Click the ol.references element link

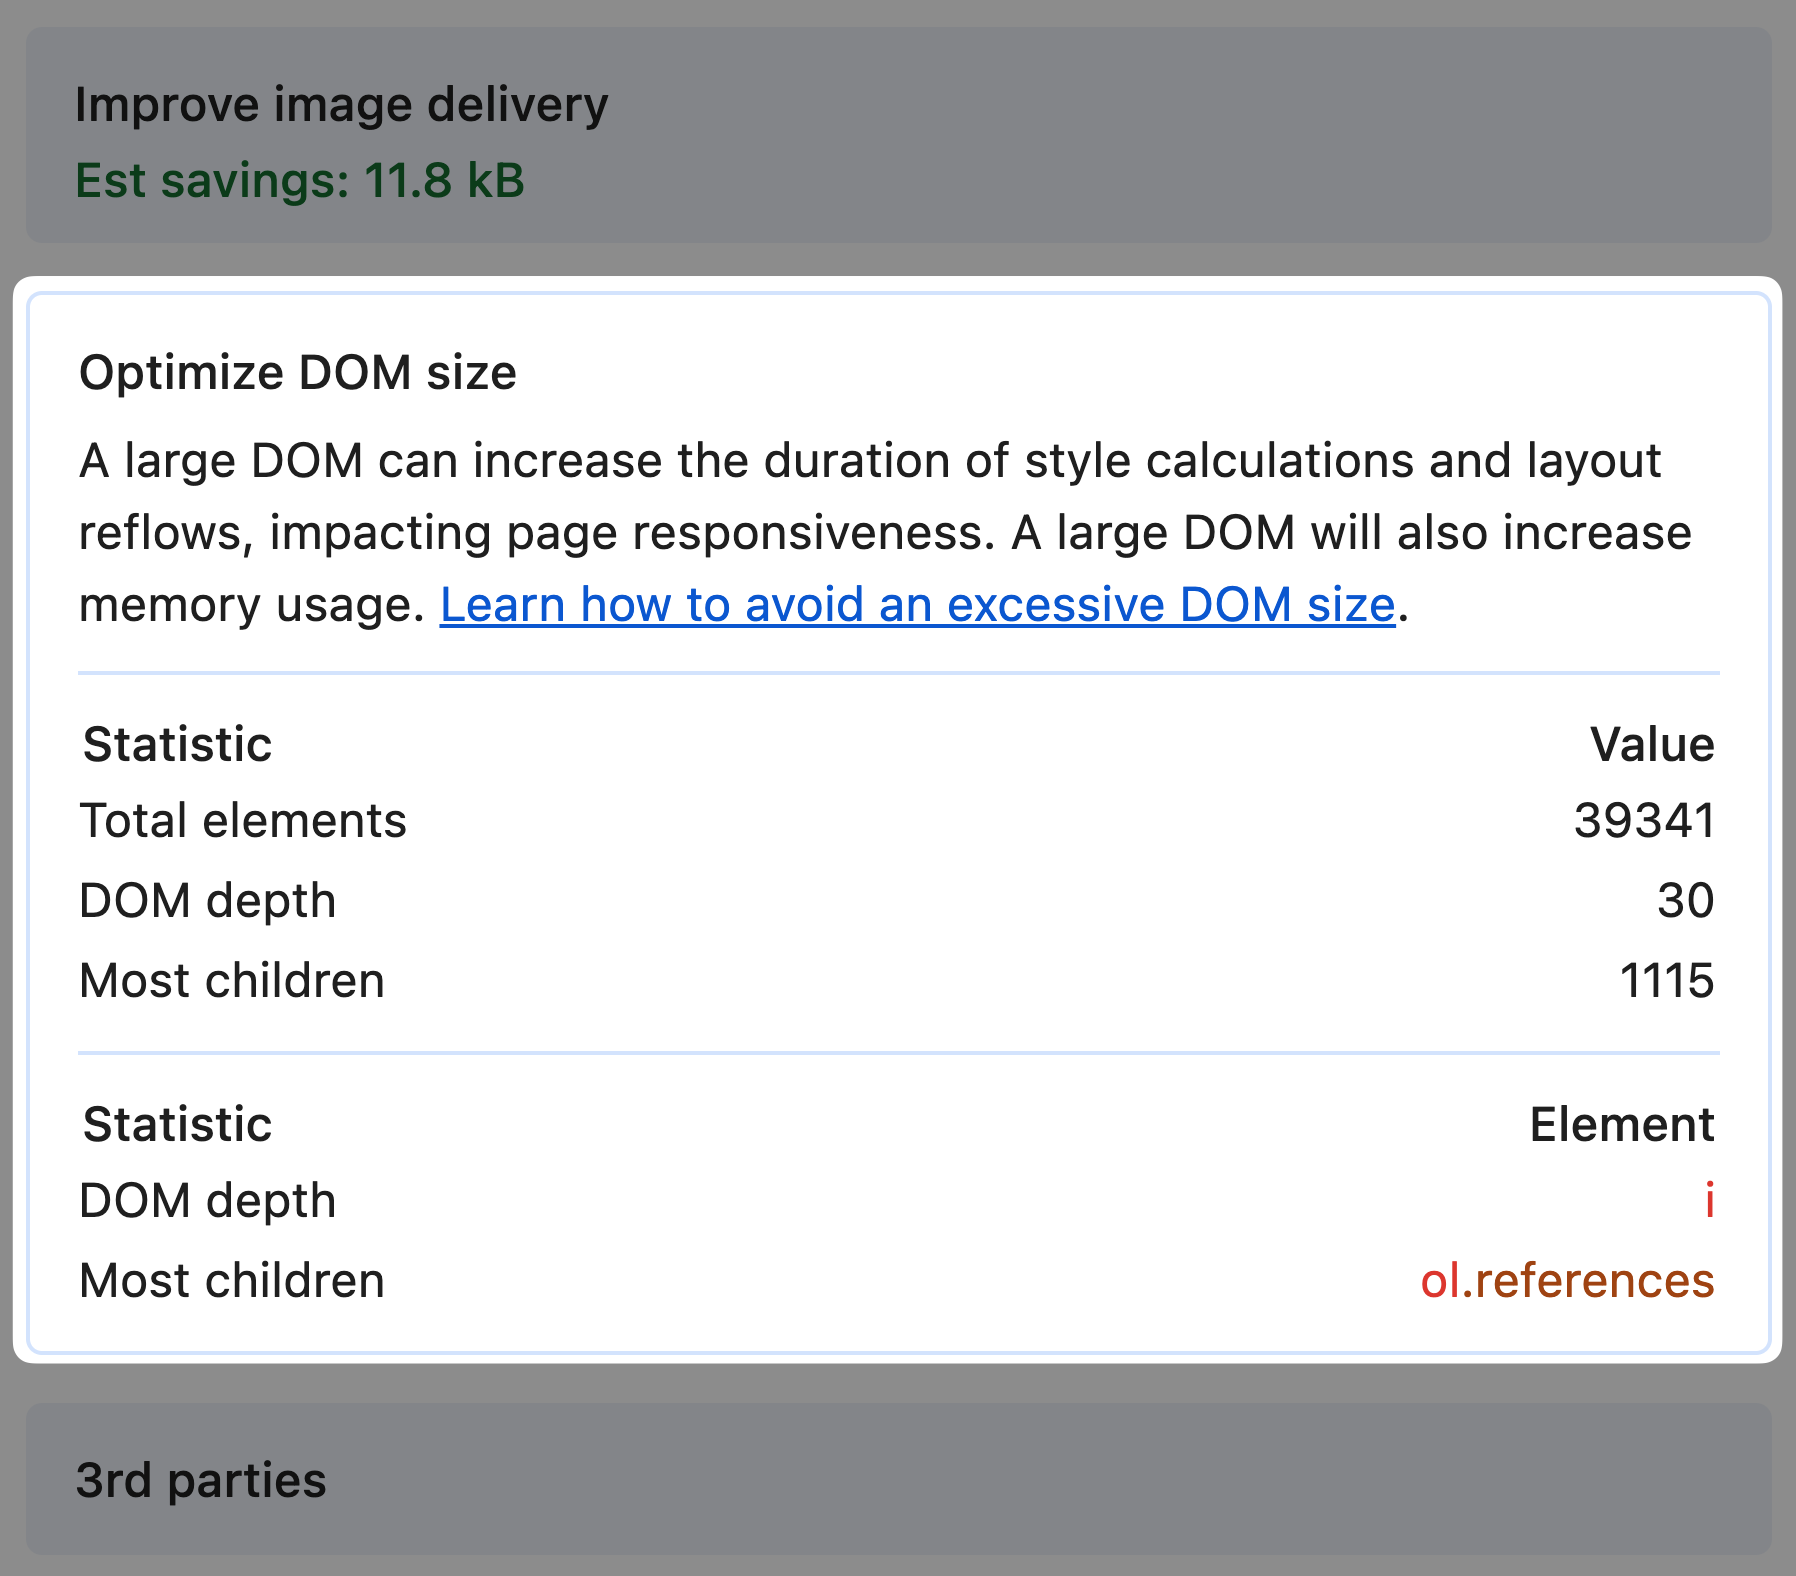[1567, 1281]
